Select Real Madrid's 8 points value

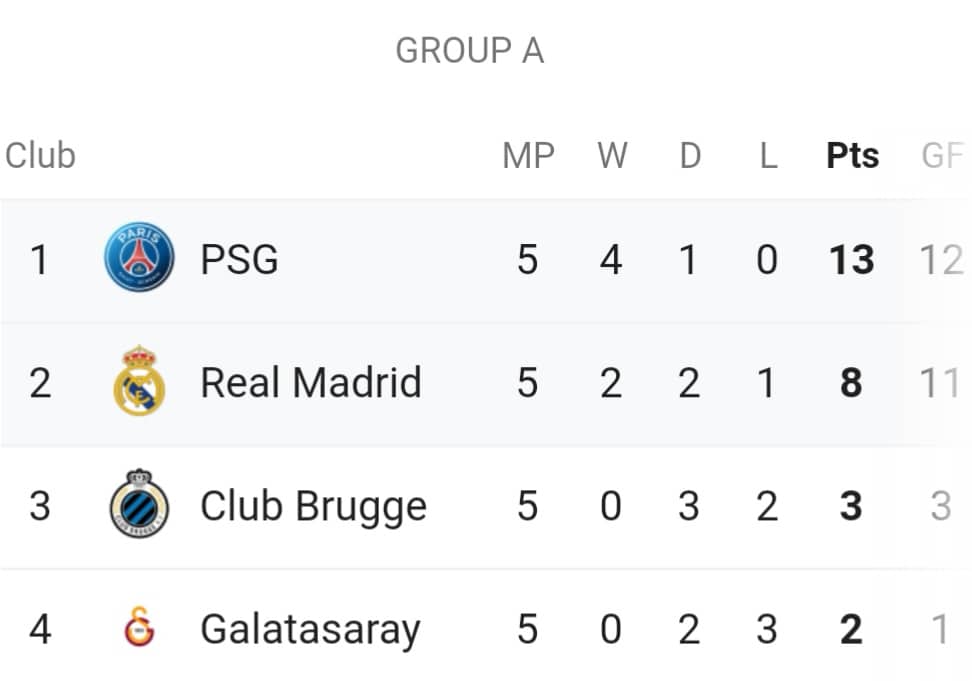click(x=851, y=382)
